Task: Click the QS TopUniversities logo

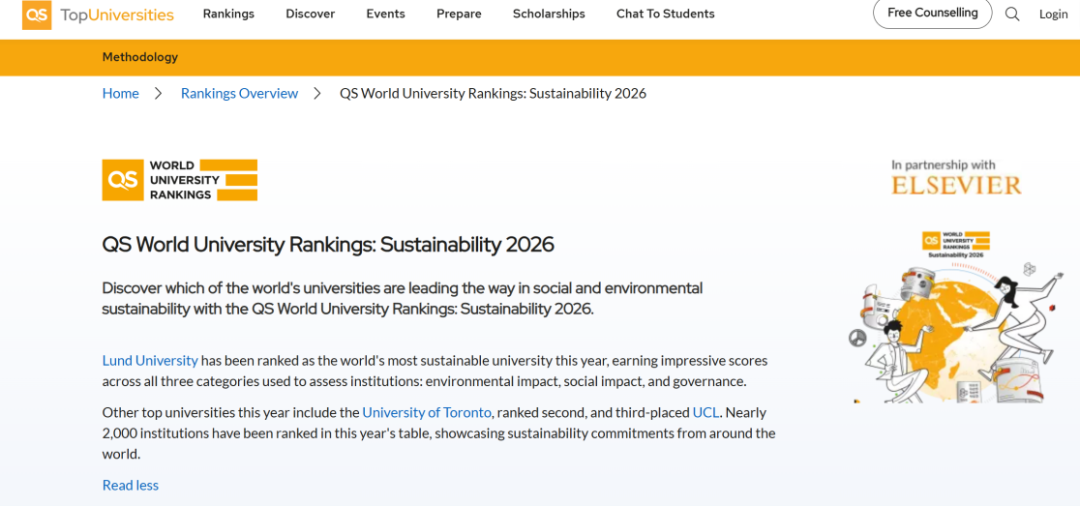Action: (98, 15)
